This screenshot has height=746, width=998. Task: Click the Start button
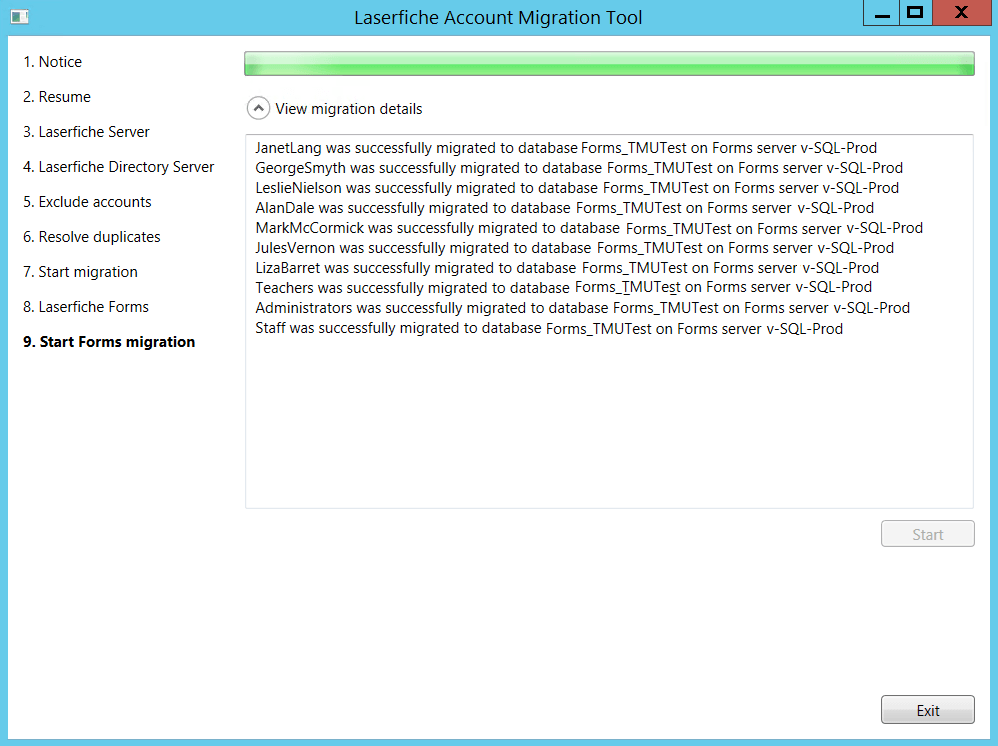(x=927, y=534)
